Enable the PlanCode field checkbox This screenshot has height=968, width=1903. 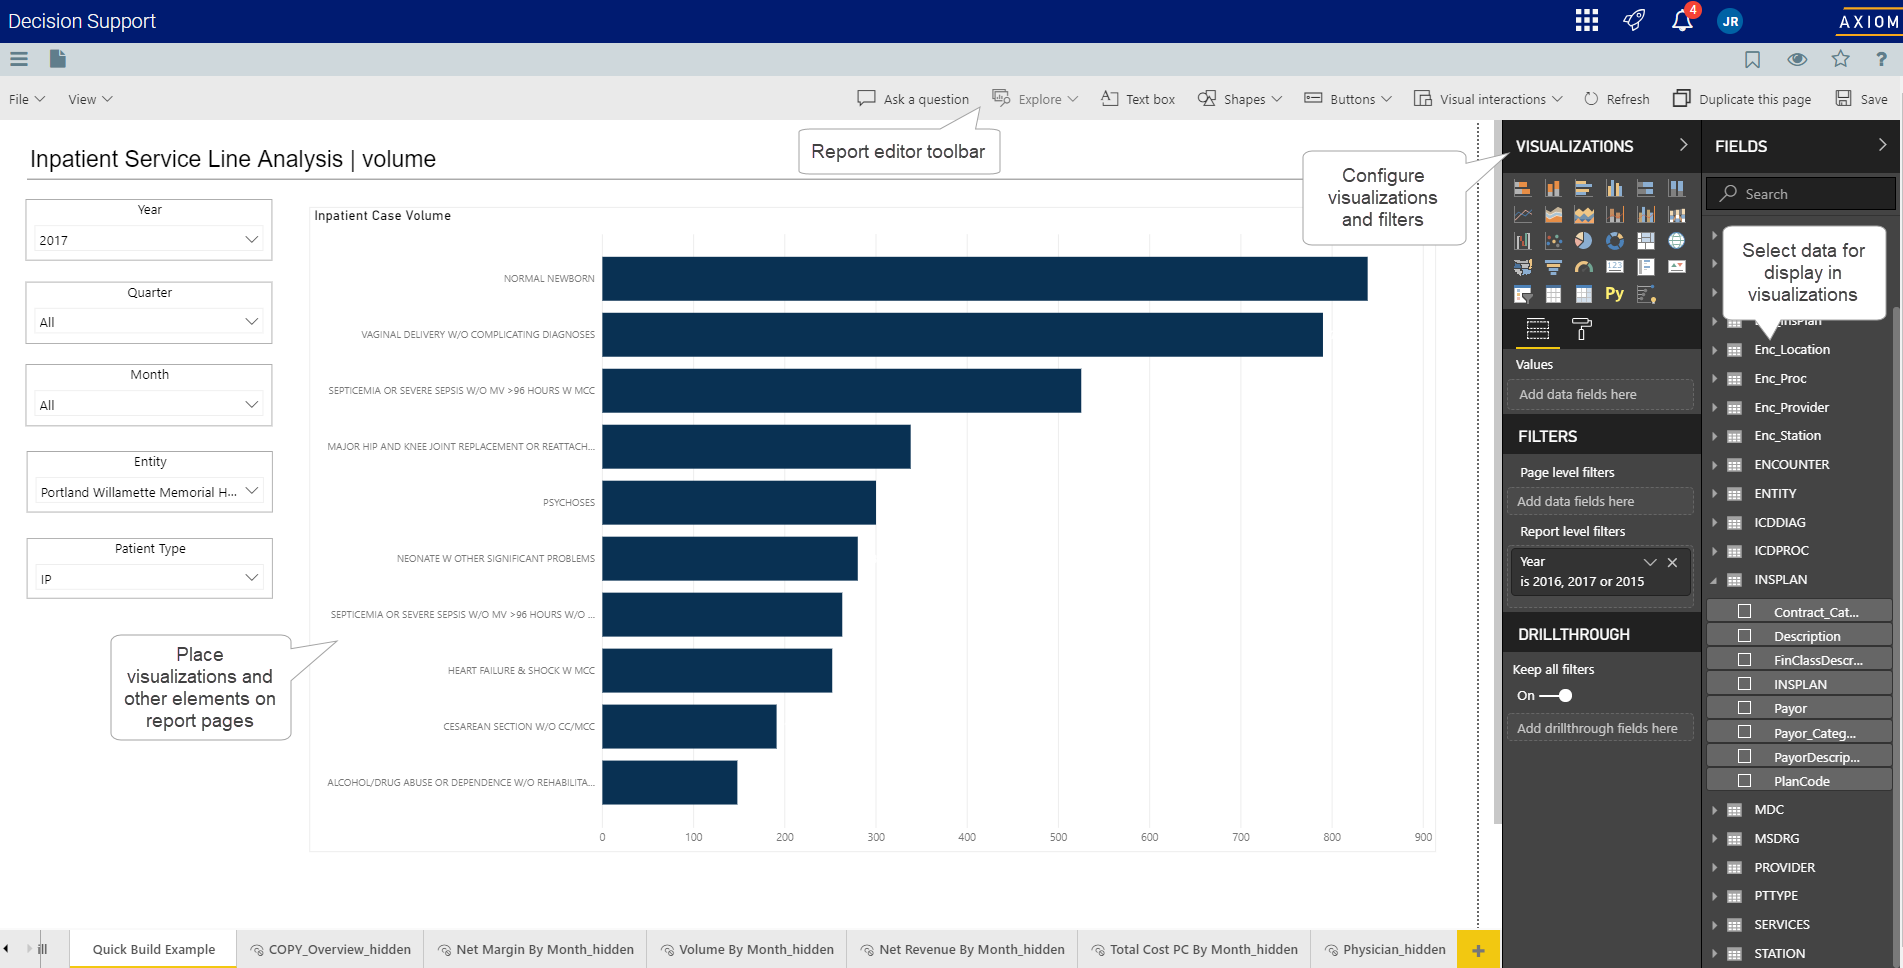1745,780
